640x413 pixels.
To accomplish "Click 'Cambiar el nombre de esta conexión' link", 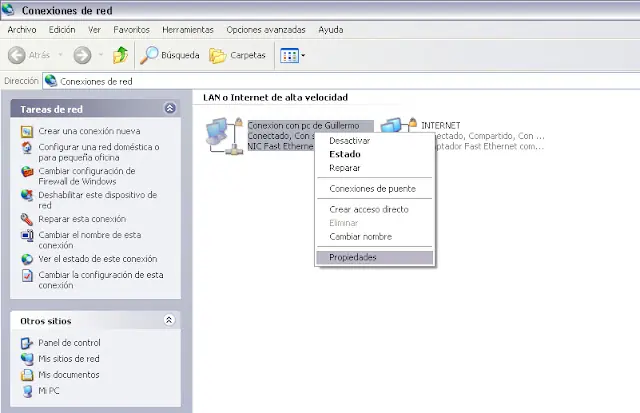I will (90, 240).
